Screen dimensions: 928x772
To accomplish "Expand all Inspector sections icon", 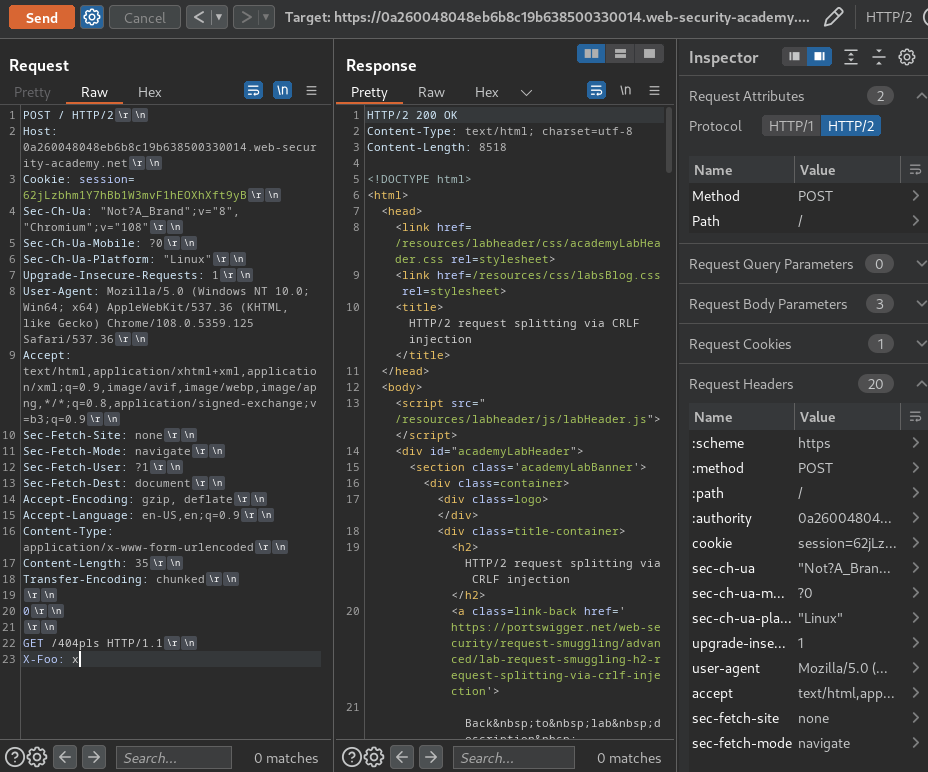I will pos(850,57).
